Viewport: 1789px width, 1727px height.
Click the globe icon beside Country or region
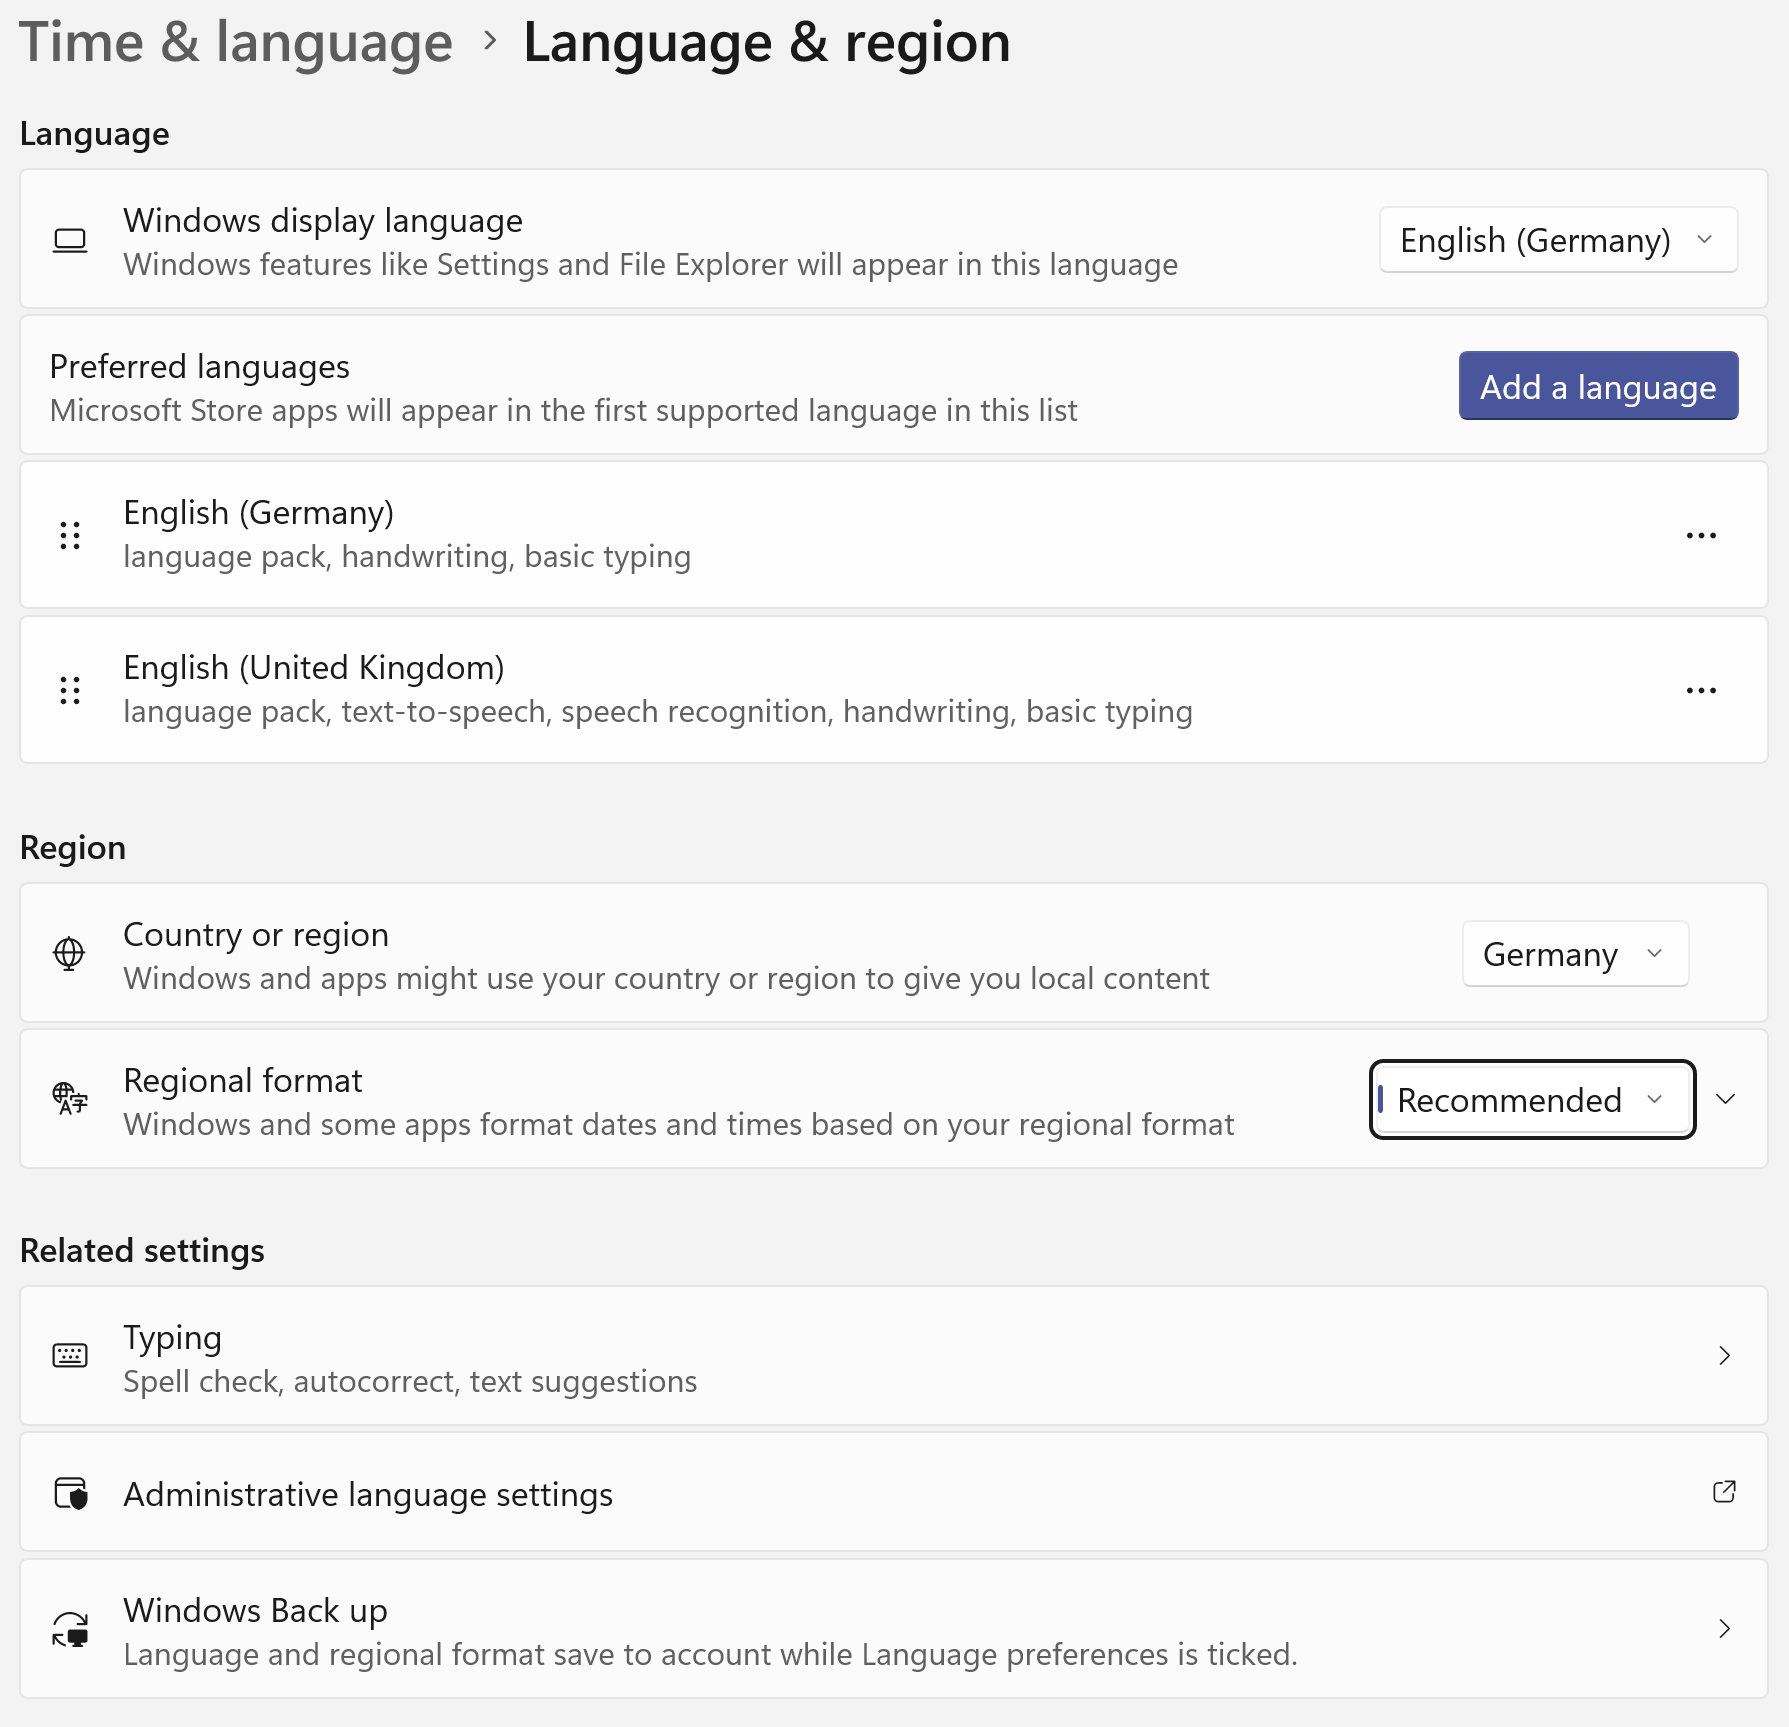pyautogui.click(x=69, y=953)
